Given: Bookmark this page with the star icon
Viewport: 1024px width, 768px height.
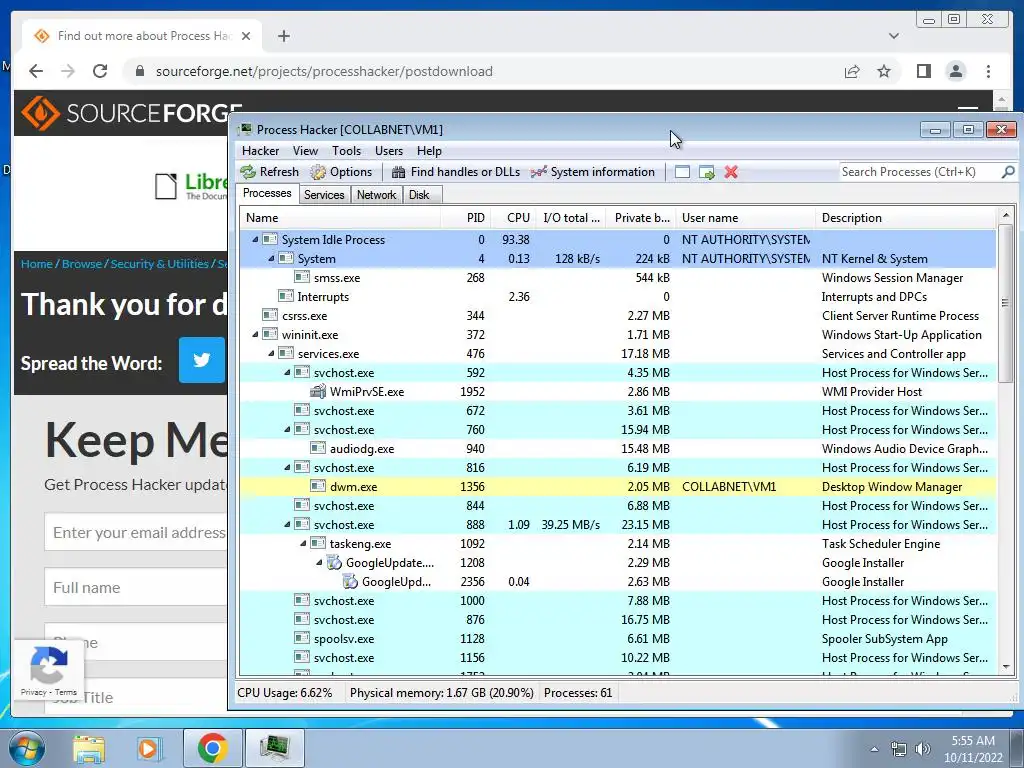Looking at the screenshot, I should (884, 71).
